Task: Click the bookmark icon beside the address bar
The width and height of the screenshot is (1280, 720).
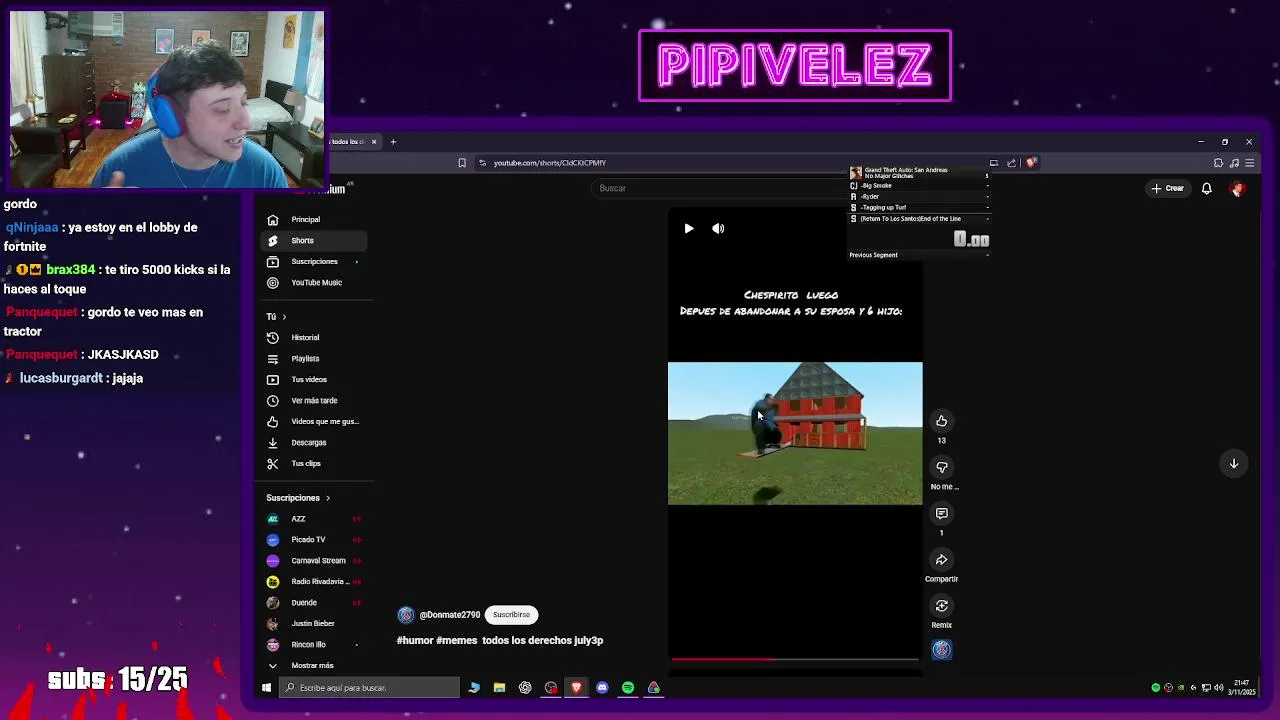Action: click(x=462, y=163)
